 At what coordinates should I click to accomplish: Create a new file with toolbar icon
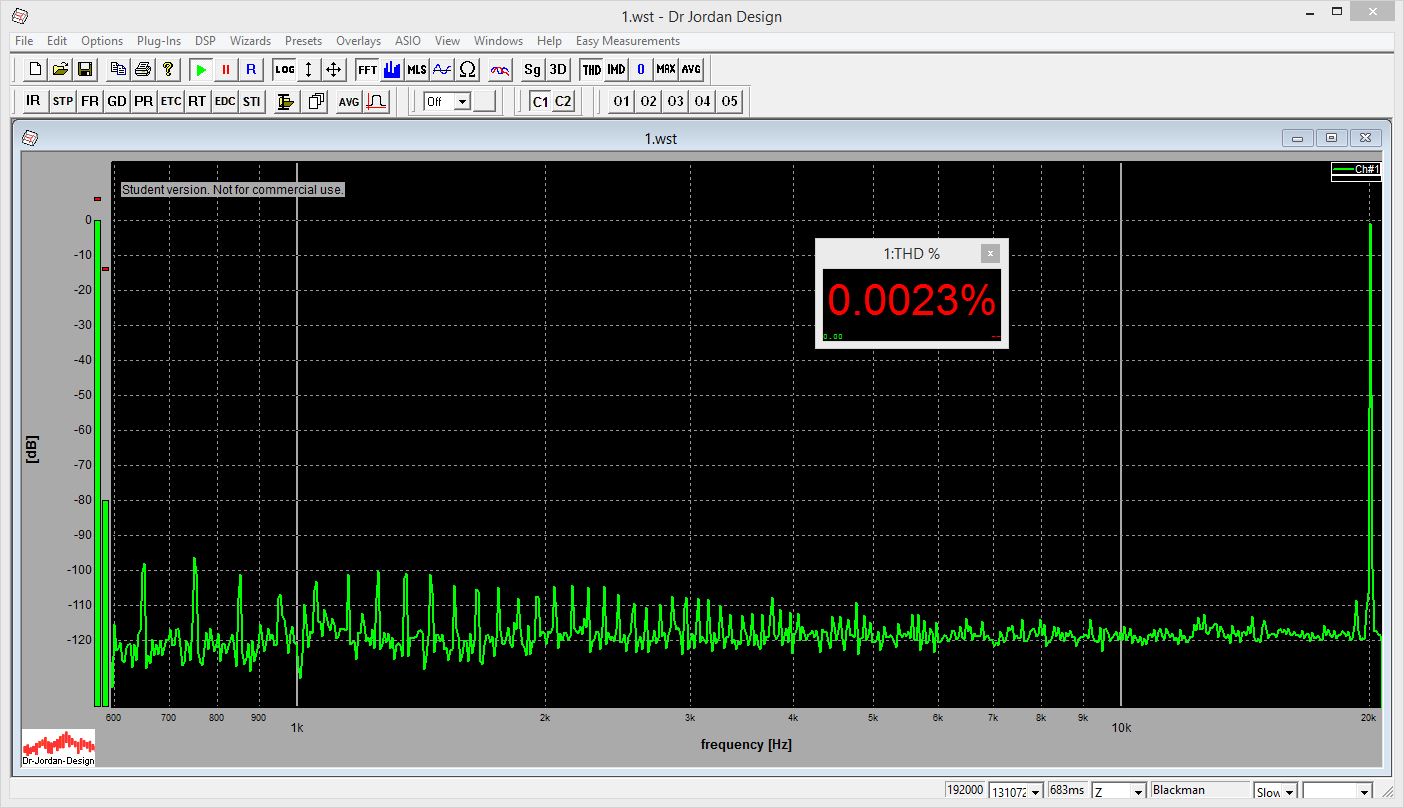34,70
